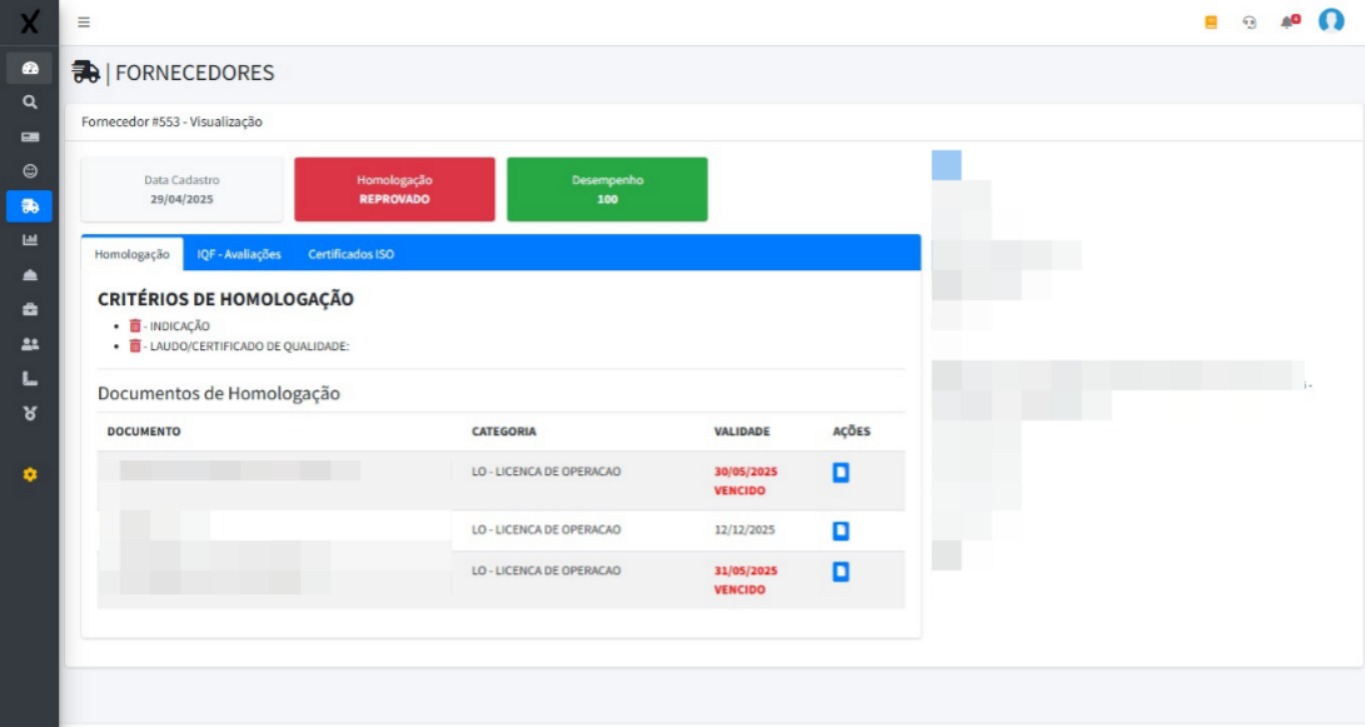The height and width of the screenshot is (727, 1365).
Task: Click the orange book icon in the top bar
Action: coord(1211,22)
